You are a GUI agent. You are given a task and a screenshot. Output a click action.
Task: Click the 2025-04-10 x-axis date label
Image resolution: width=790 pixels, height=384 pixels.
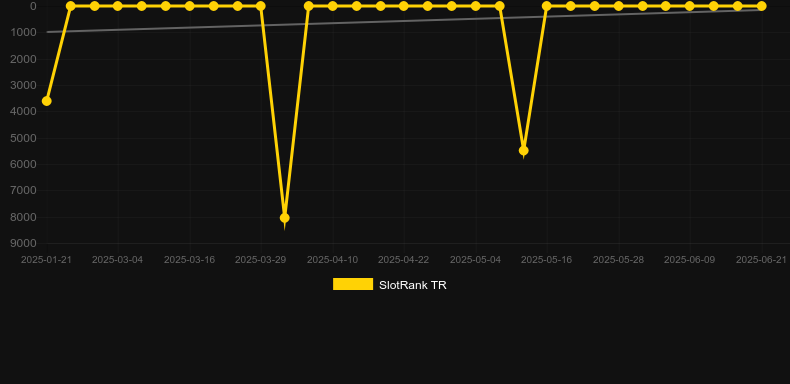pos(333,260)
